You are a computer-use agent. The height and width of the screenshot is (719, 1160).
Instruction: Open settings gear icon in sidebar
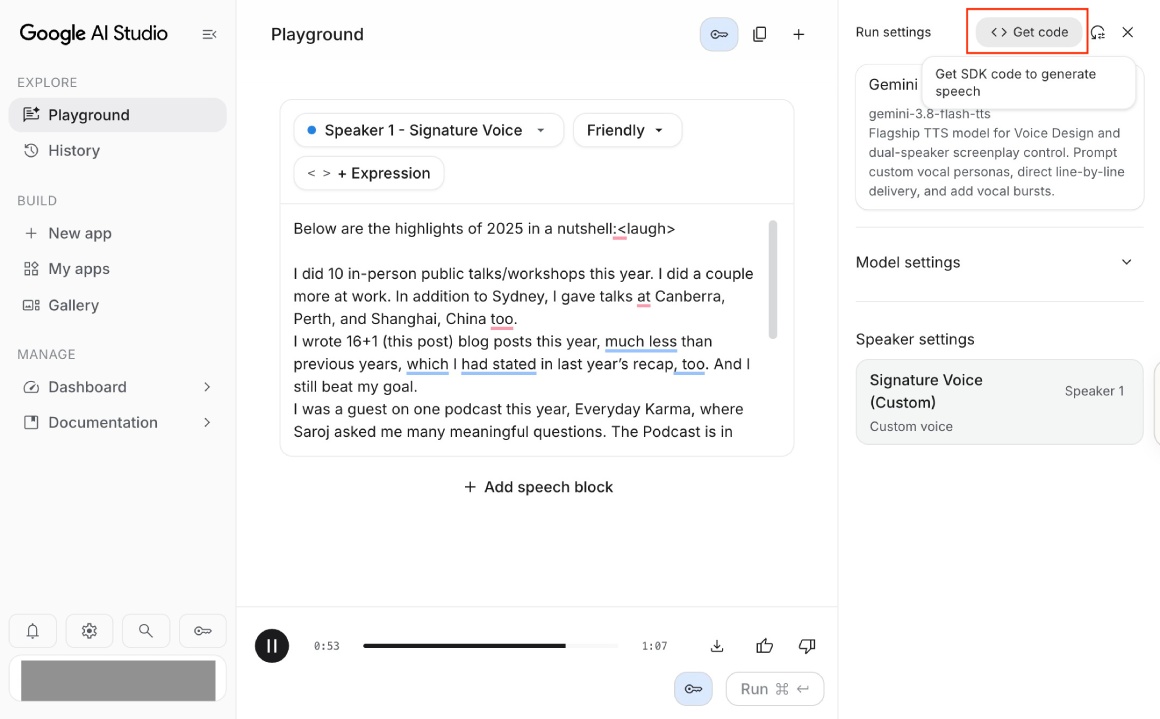click(x=90, y=631)
